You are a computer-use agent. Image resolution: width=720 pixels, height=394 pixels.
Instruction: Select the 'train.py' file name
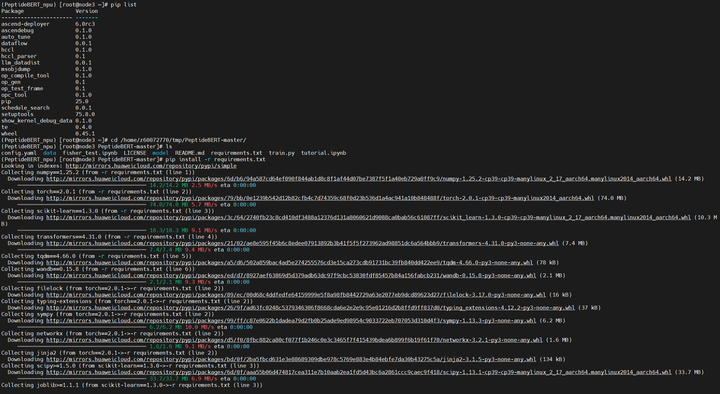coord(282,153)
